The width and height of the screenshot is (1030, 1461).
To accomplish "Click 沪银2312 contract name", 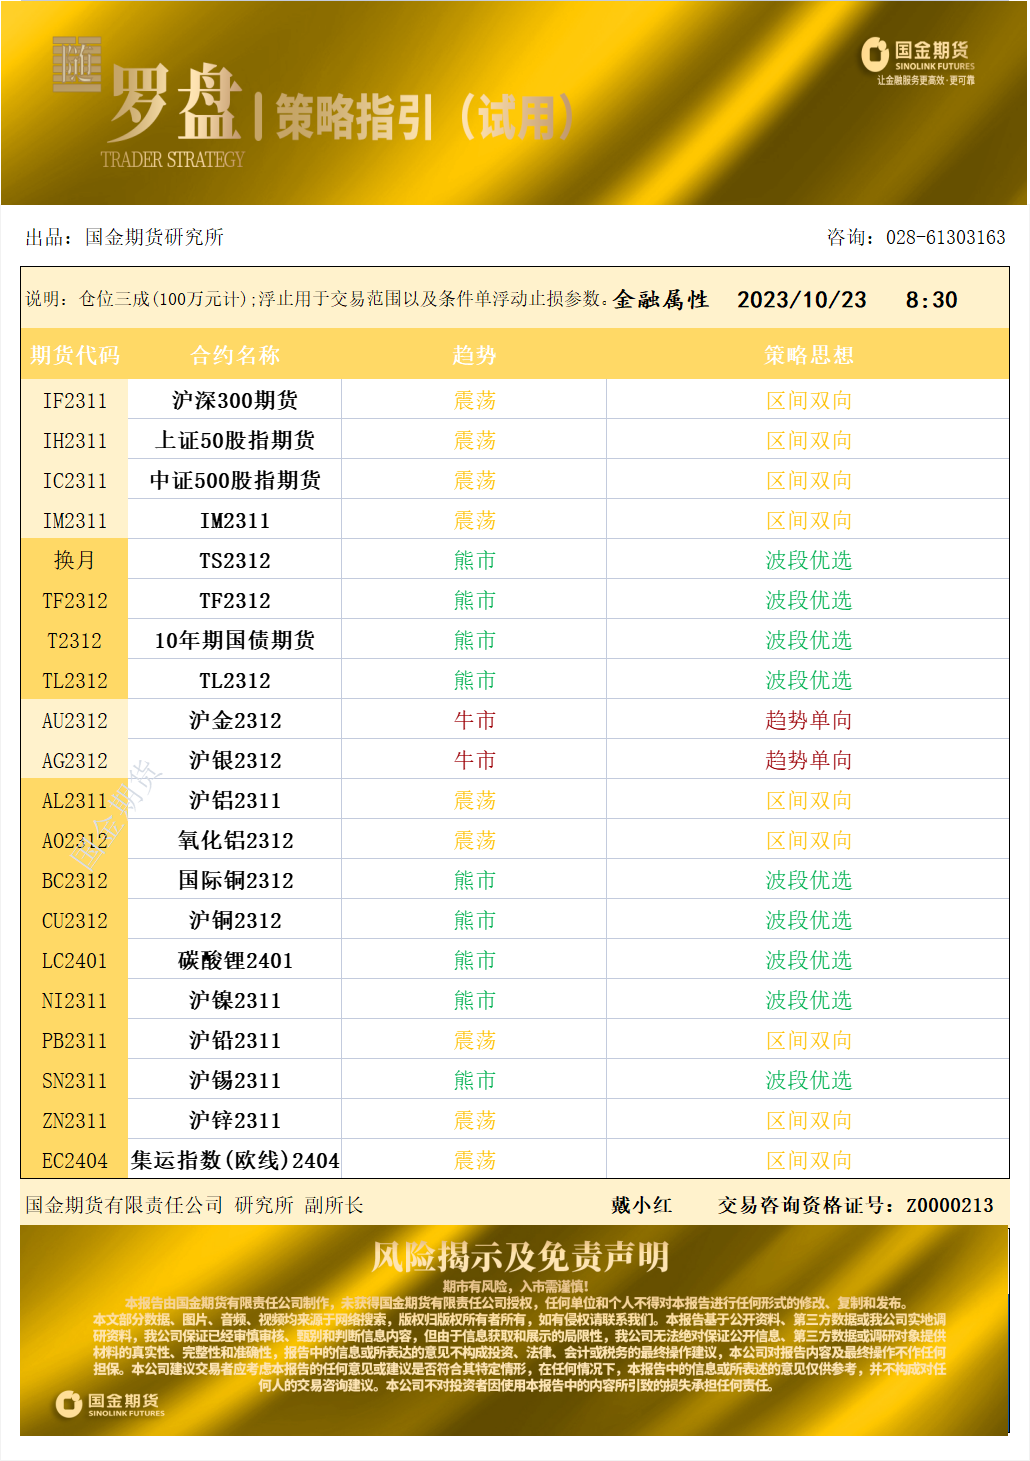I will pos(235,760).
